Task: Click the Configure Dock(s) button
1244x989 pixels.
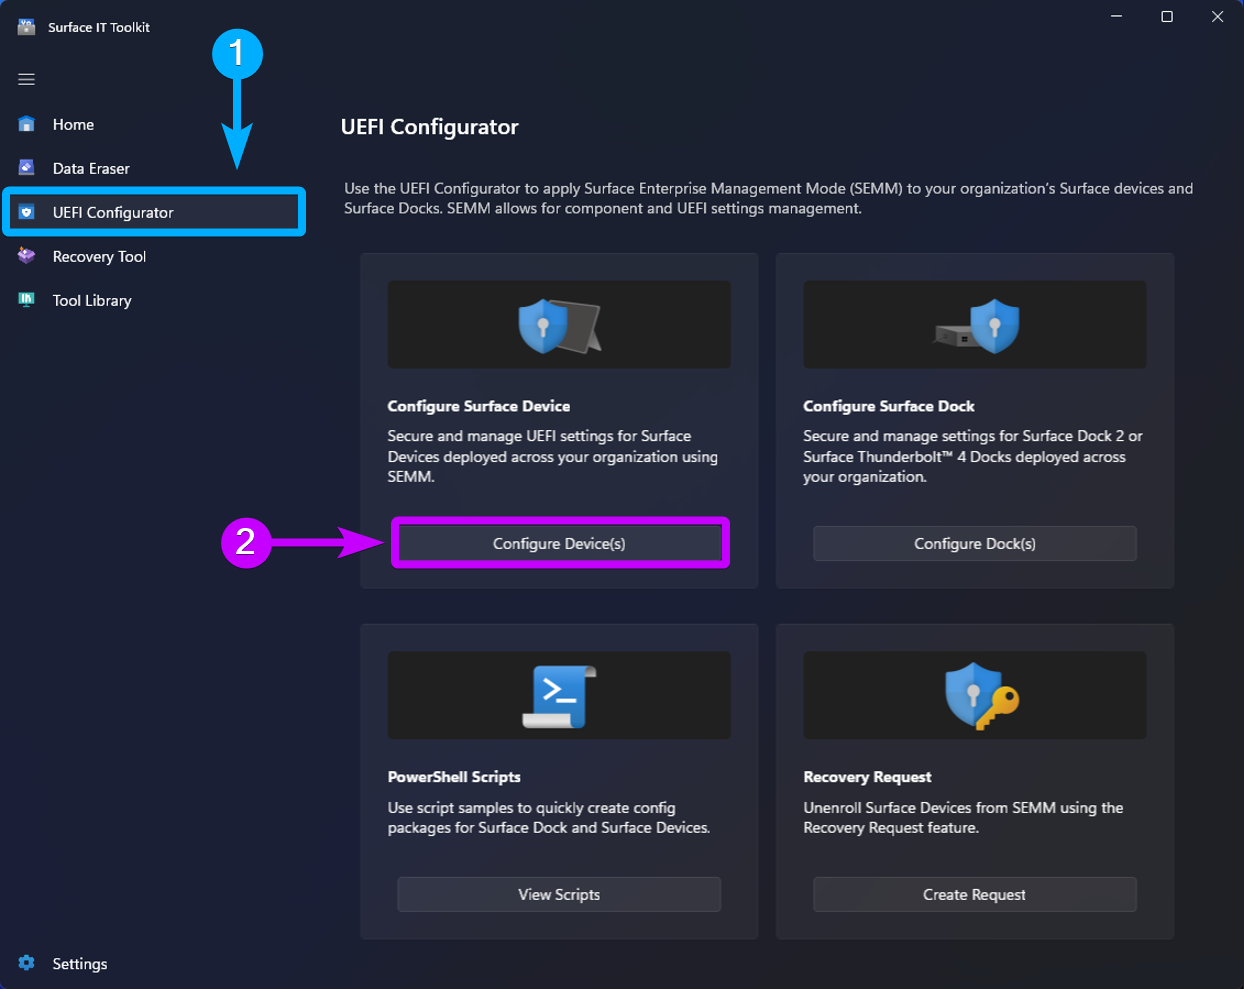Action: (974, 543)
